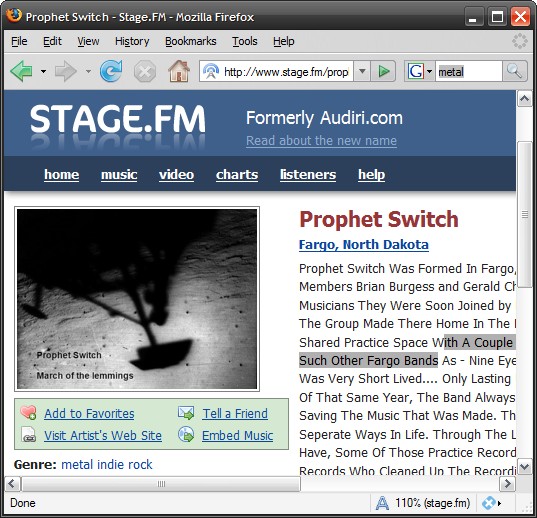
Task: Open the listeners navigation link
Action: click(x=308, y=174)
